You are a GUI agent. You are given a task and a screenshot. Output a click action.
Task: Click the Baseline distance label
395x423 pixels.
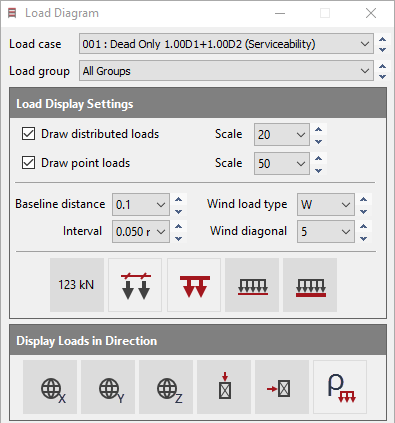click(60, 204)
